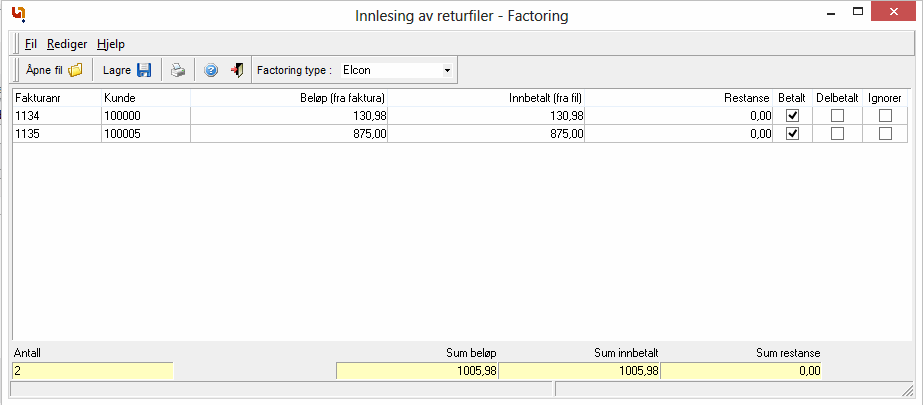Open the Fil menu
The height and width of the screenshot is (405, 923).
pos(31,44)
